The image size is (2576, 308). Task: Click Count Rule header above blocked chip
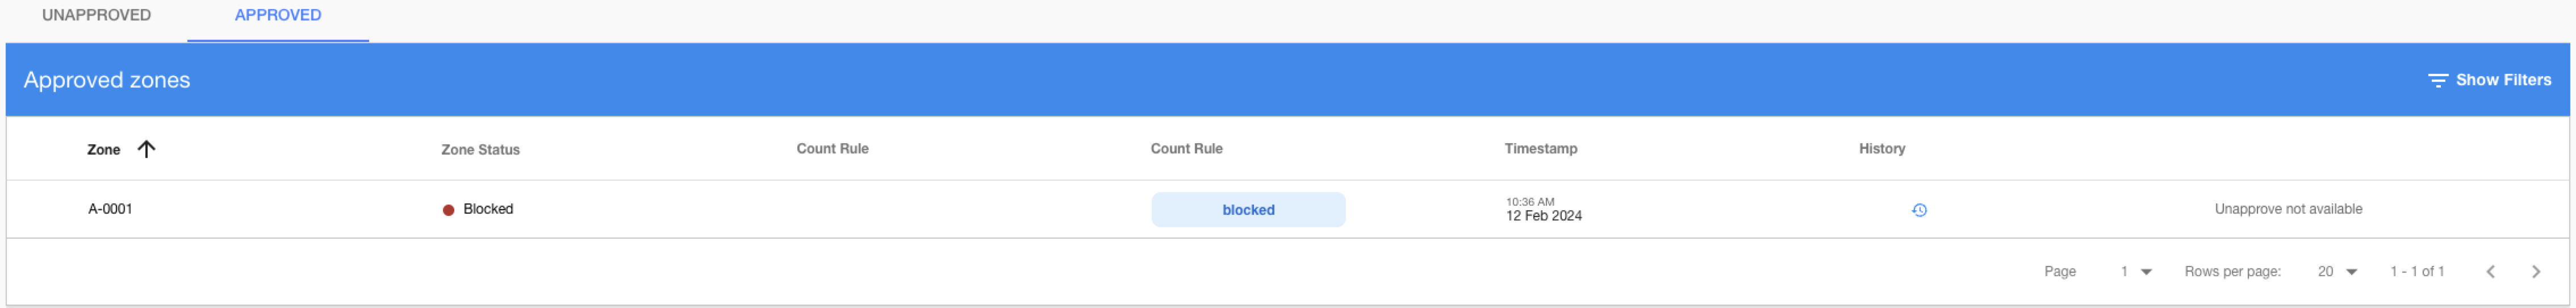[1186, 149]
